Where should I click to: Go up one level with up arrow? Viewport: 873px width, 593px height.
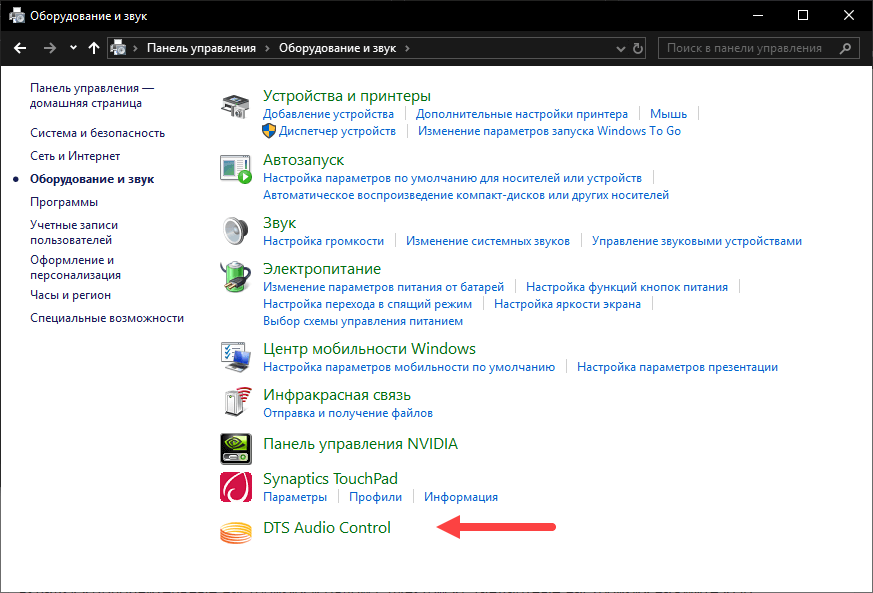94,48
